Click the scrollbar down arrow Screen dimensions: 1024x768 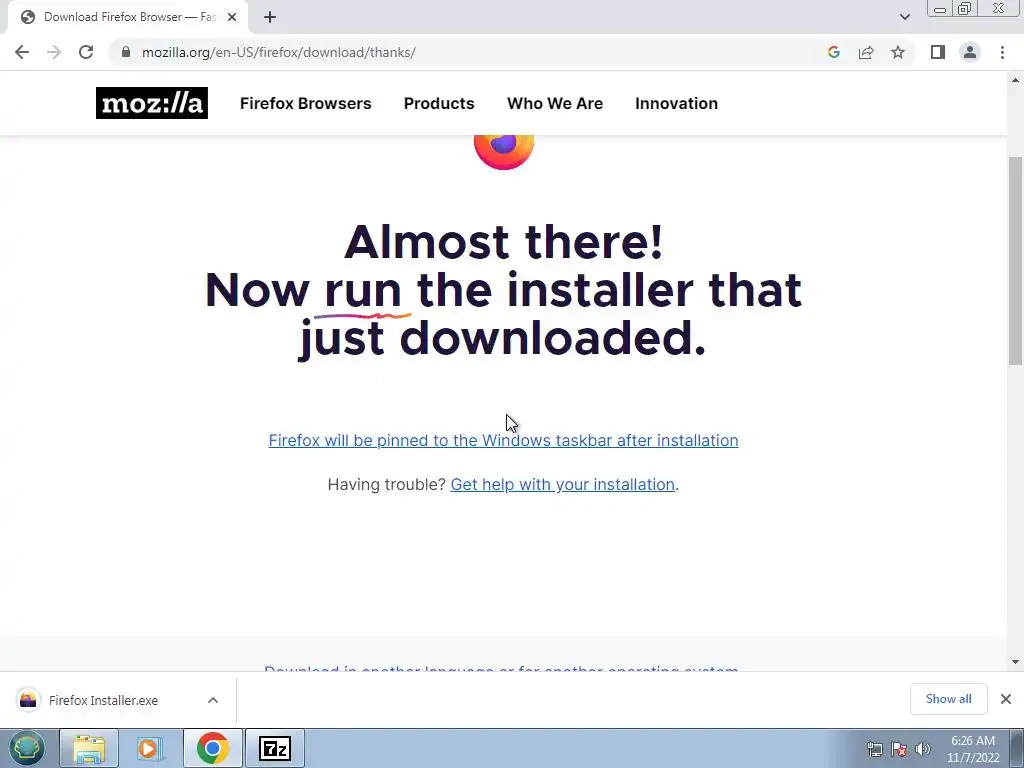point(1016,662)
